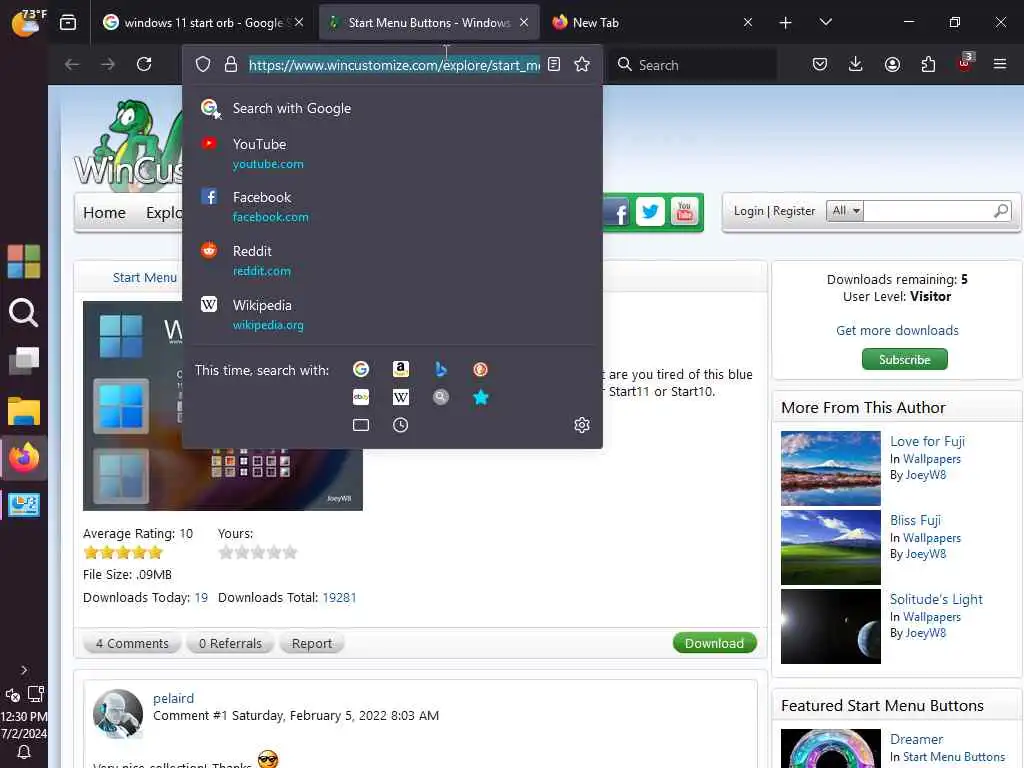Image resolution: width=1024 pixels, height=768 pixels.
Task: Open the Firefox View icon
Action: (x=68, y=23)
